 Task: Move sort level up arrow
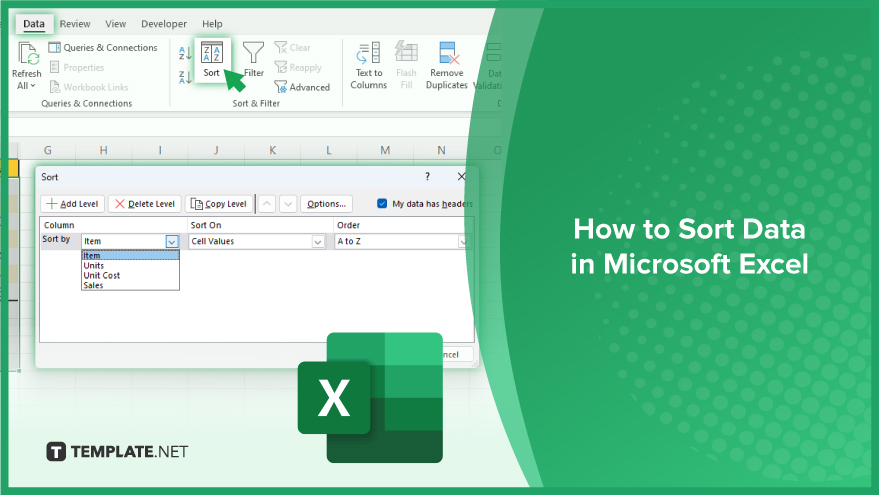click(x=267, y=204)
